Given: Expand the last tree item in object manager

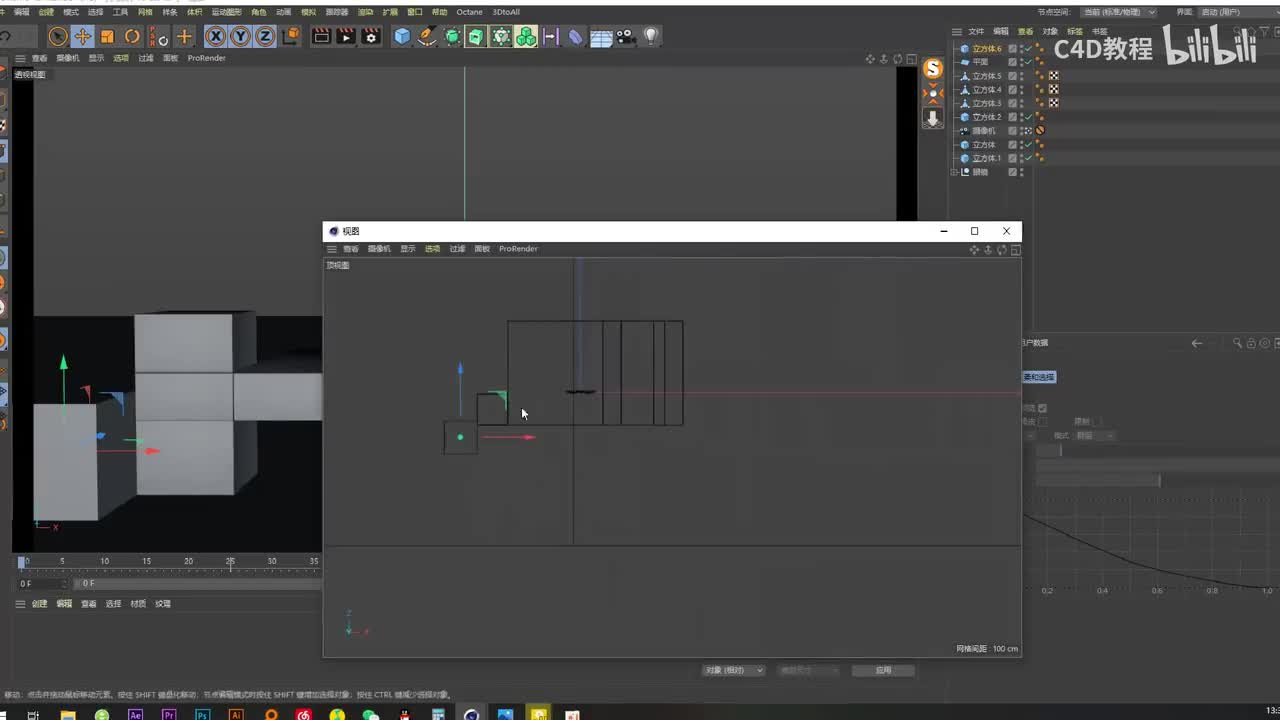Looking at the screenshot, I should point(956,172).
